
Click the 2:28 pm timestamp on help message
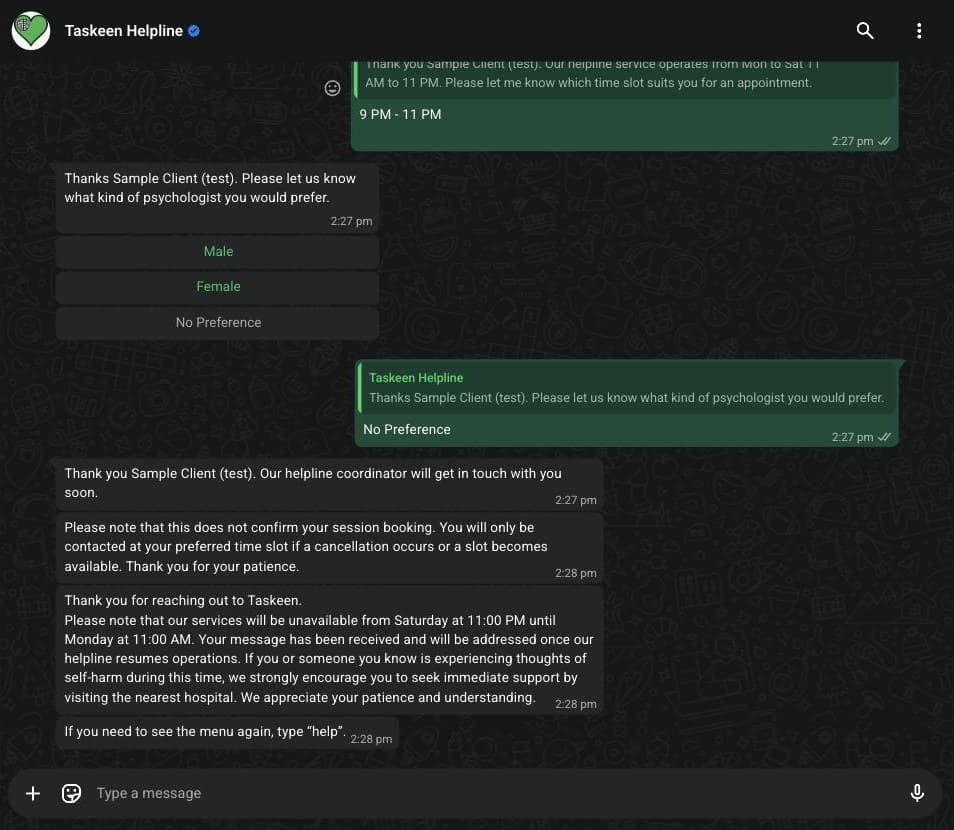[x=371, y=739]
